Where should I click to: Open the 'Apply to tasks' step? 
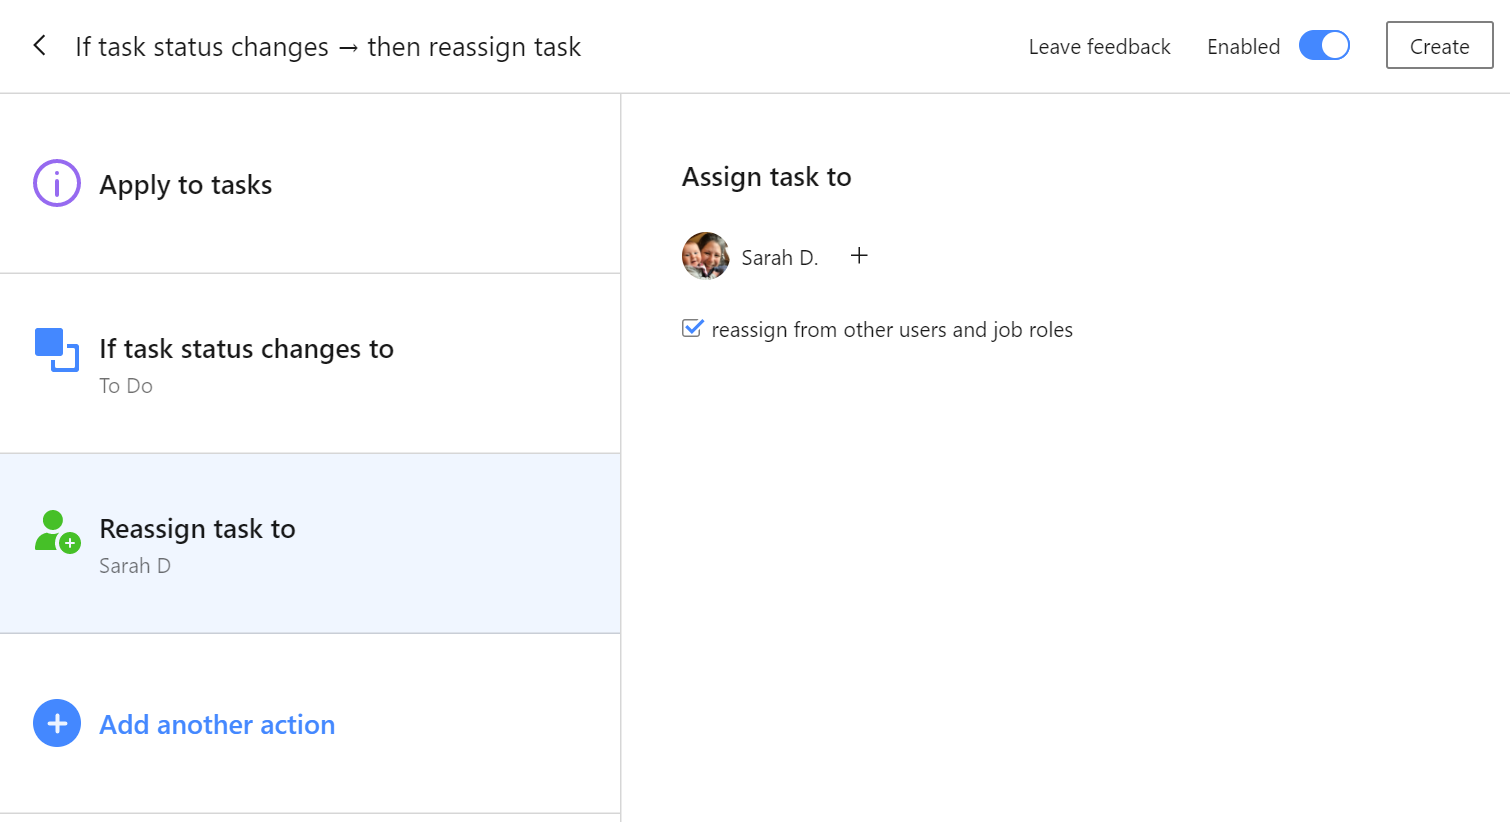pos(186,185)
